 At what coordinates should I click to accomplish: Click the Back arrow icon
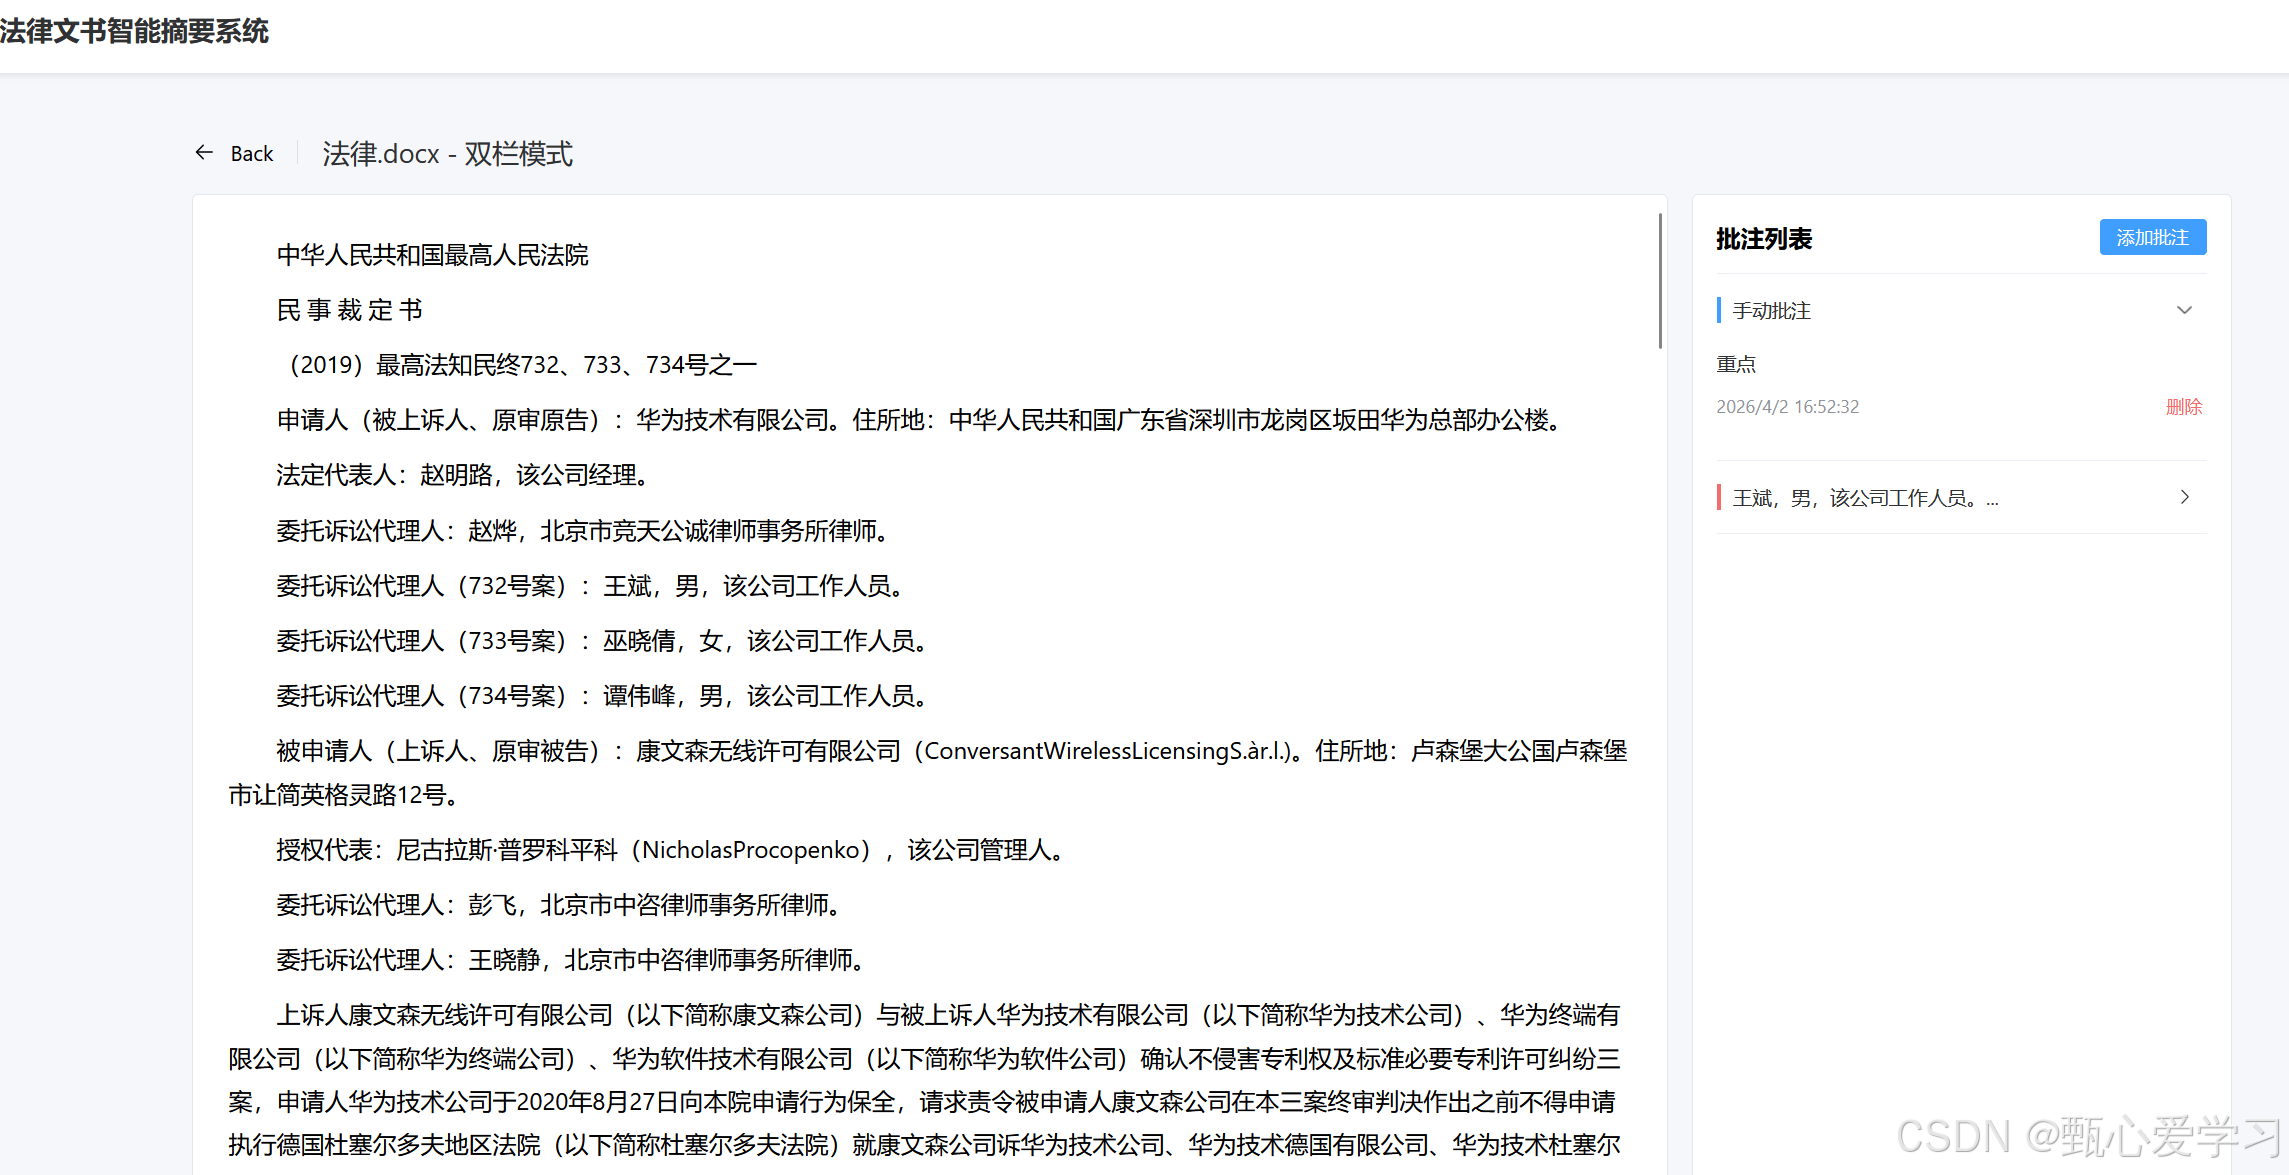point(204,153)
